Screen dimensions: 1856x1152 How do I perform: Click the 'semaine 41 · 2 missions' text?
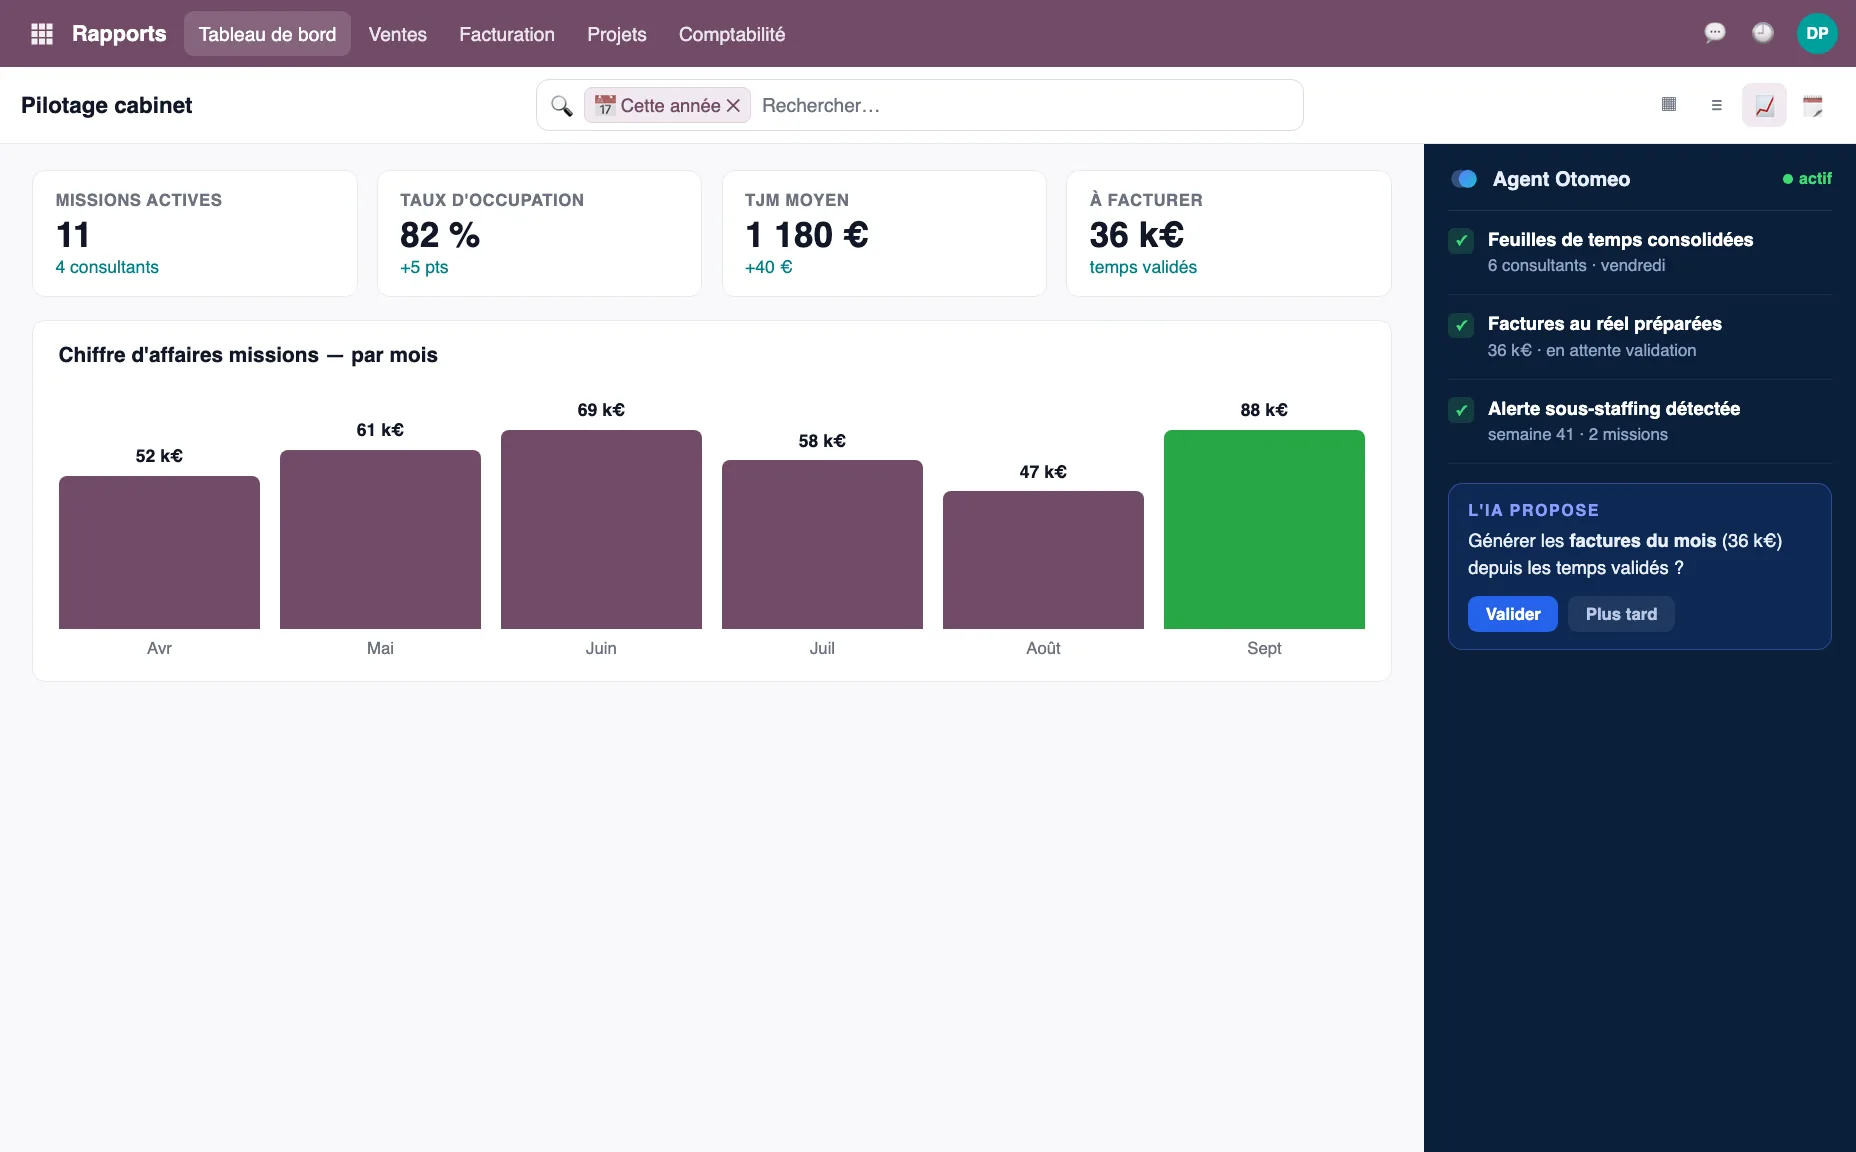coord(1577,434)
